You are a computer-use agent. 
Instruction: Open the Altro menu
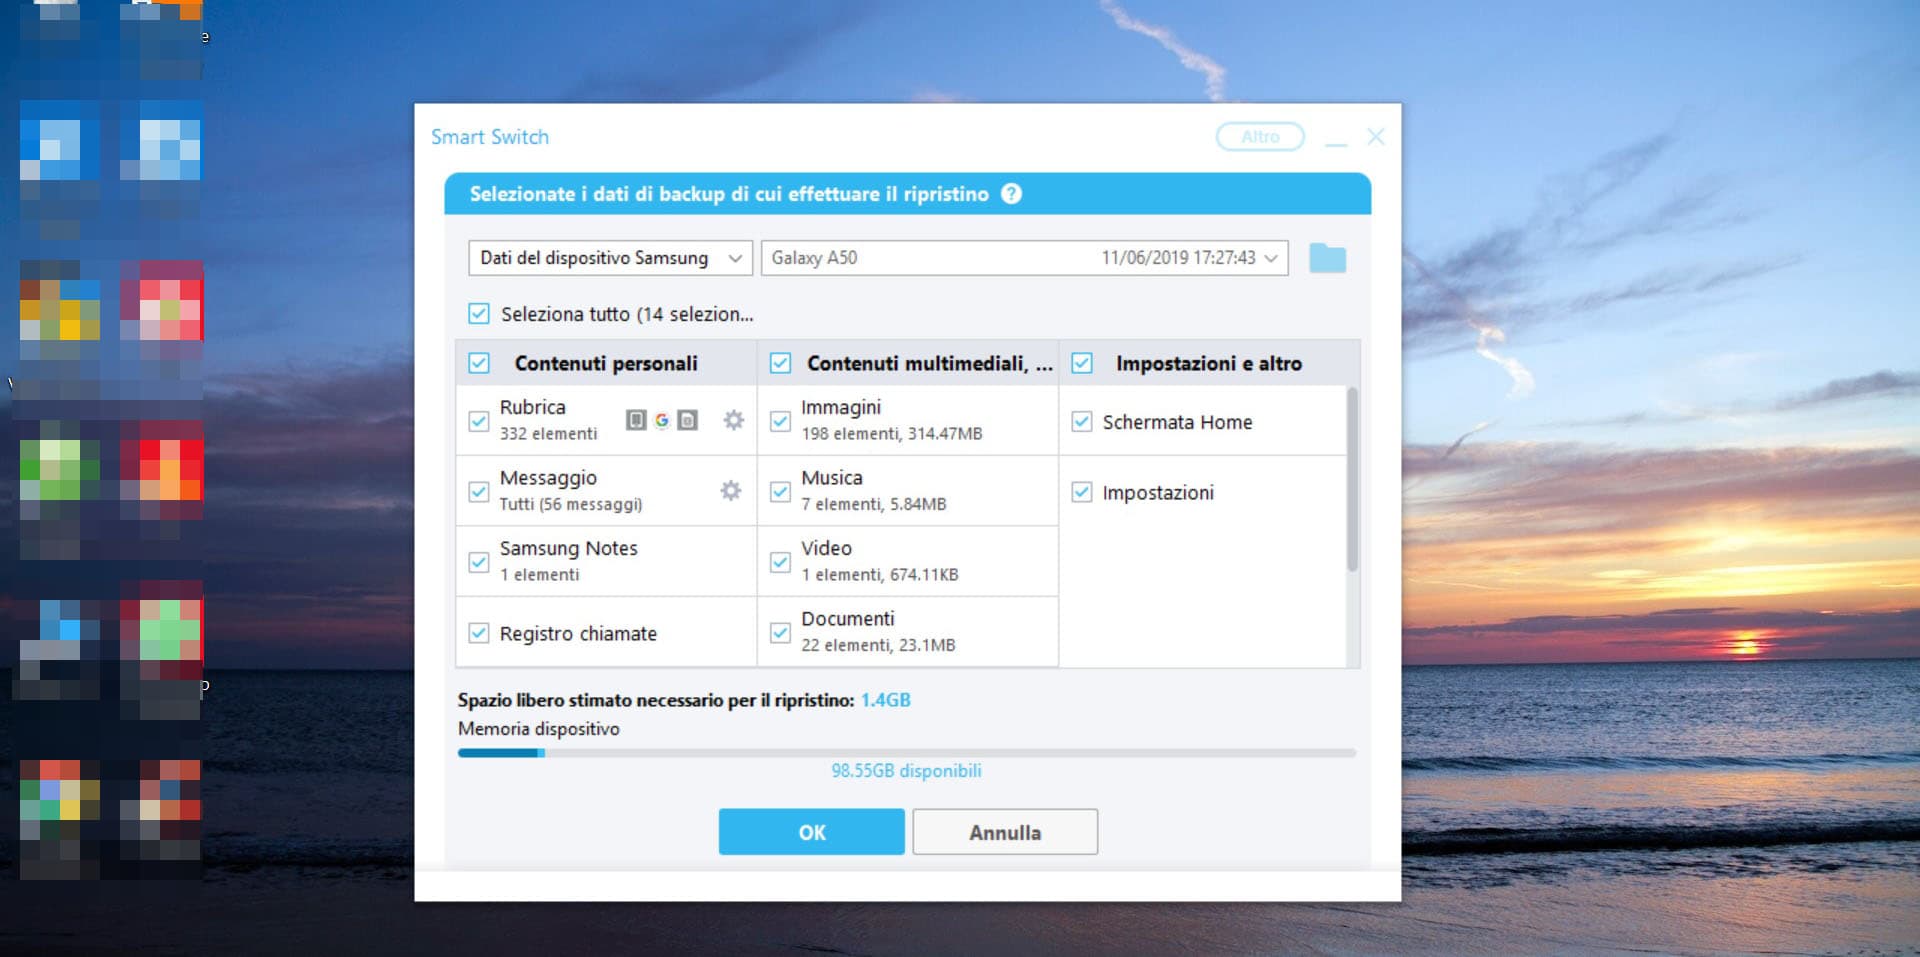click(x=1259, y=136)
